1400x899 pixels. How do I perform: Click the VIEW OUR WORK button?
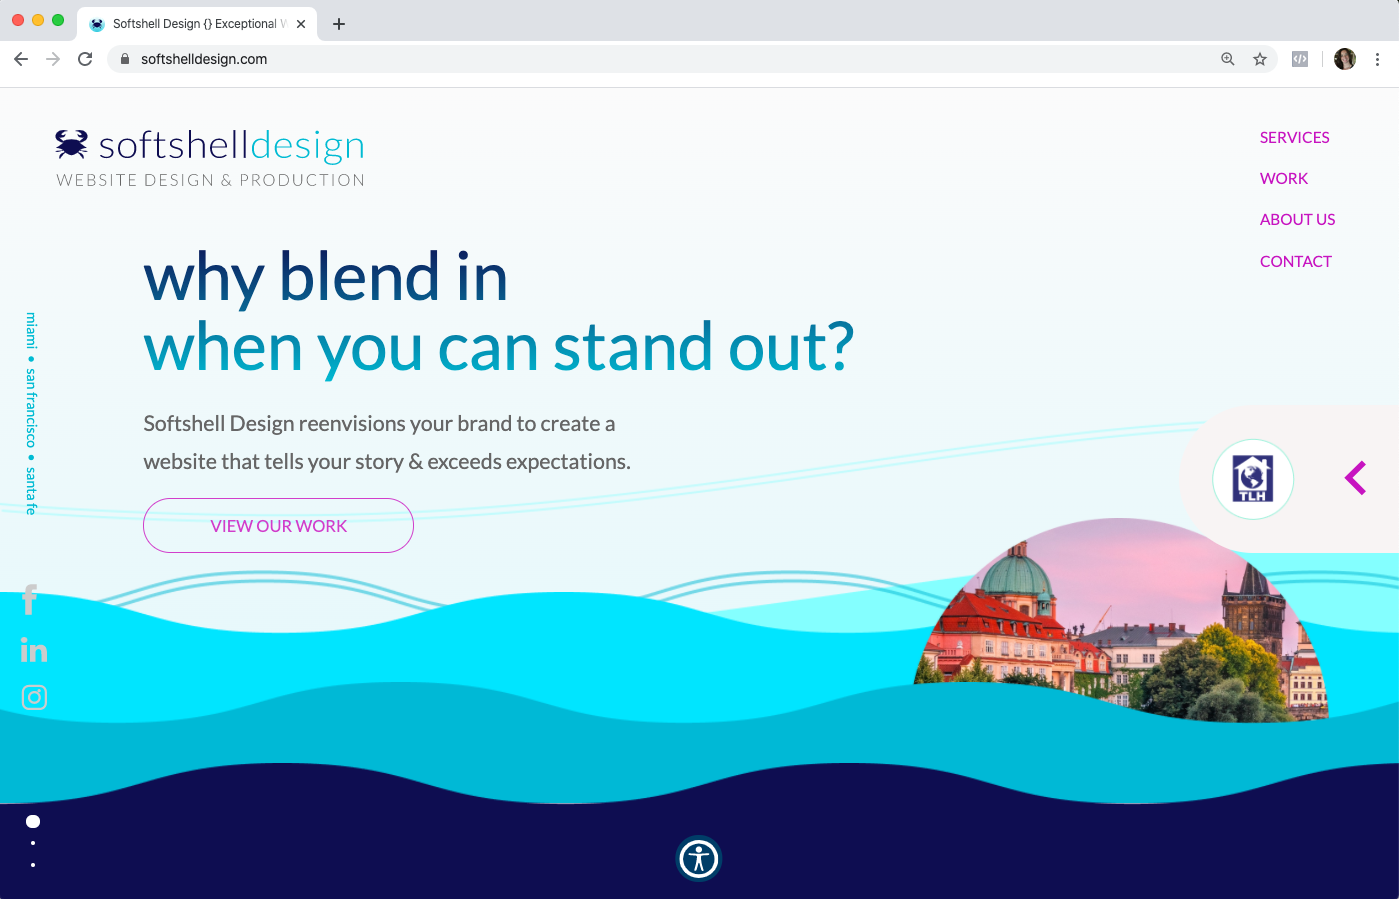(278, 525)
